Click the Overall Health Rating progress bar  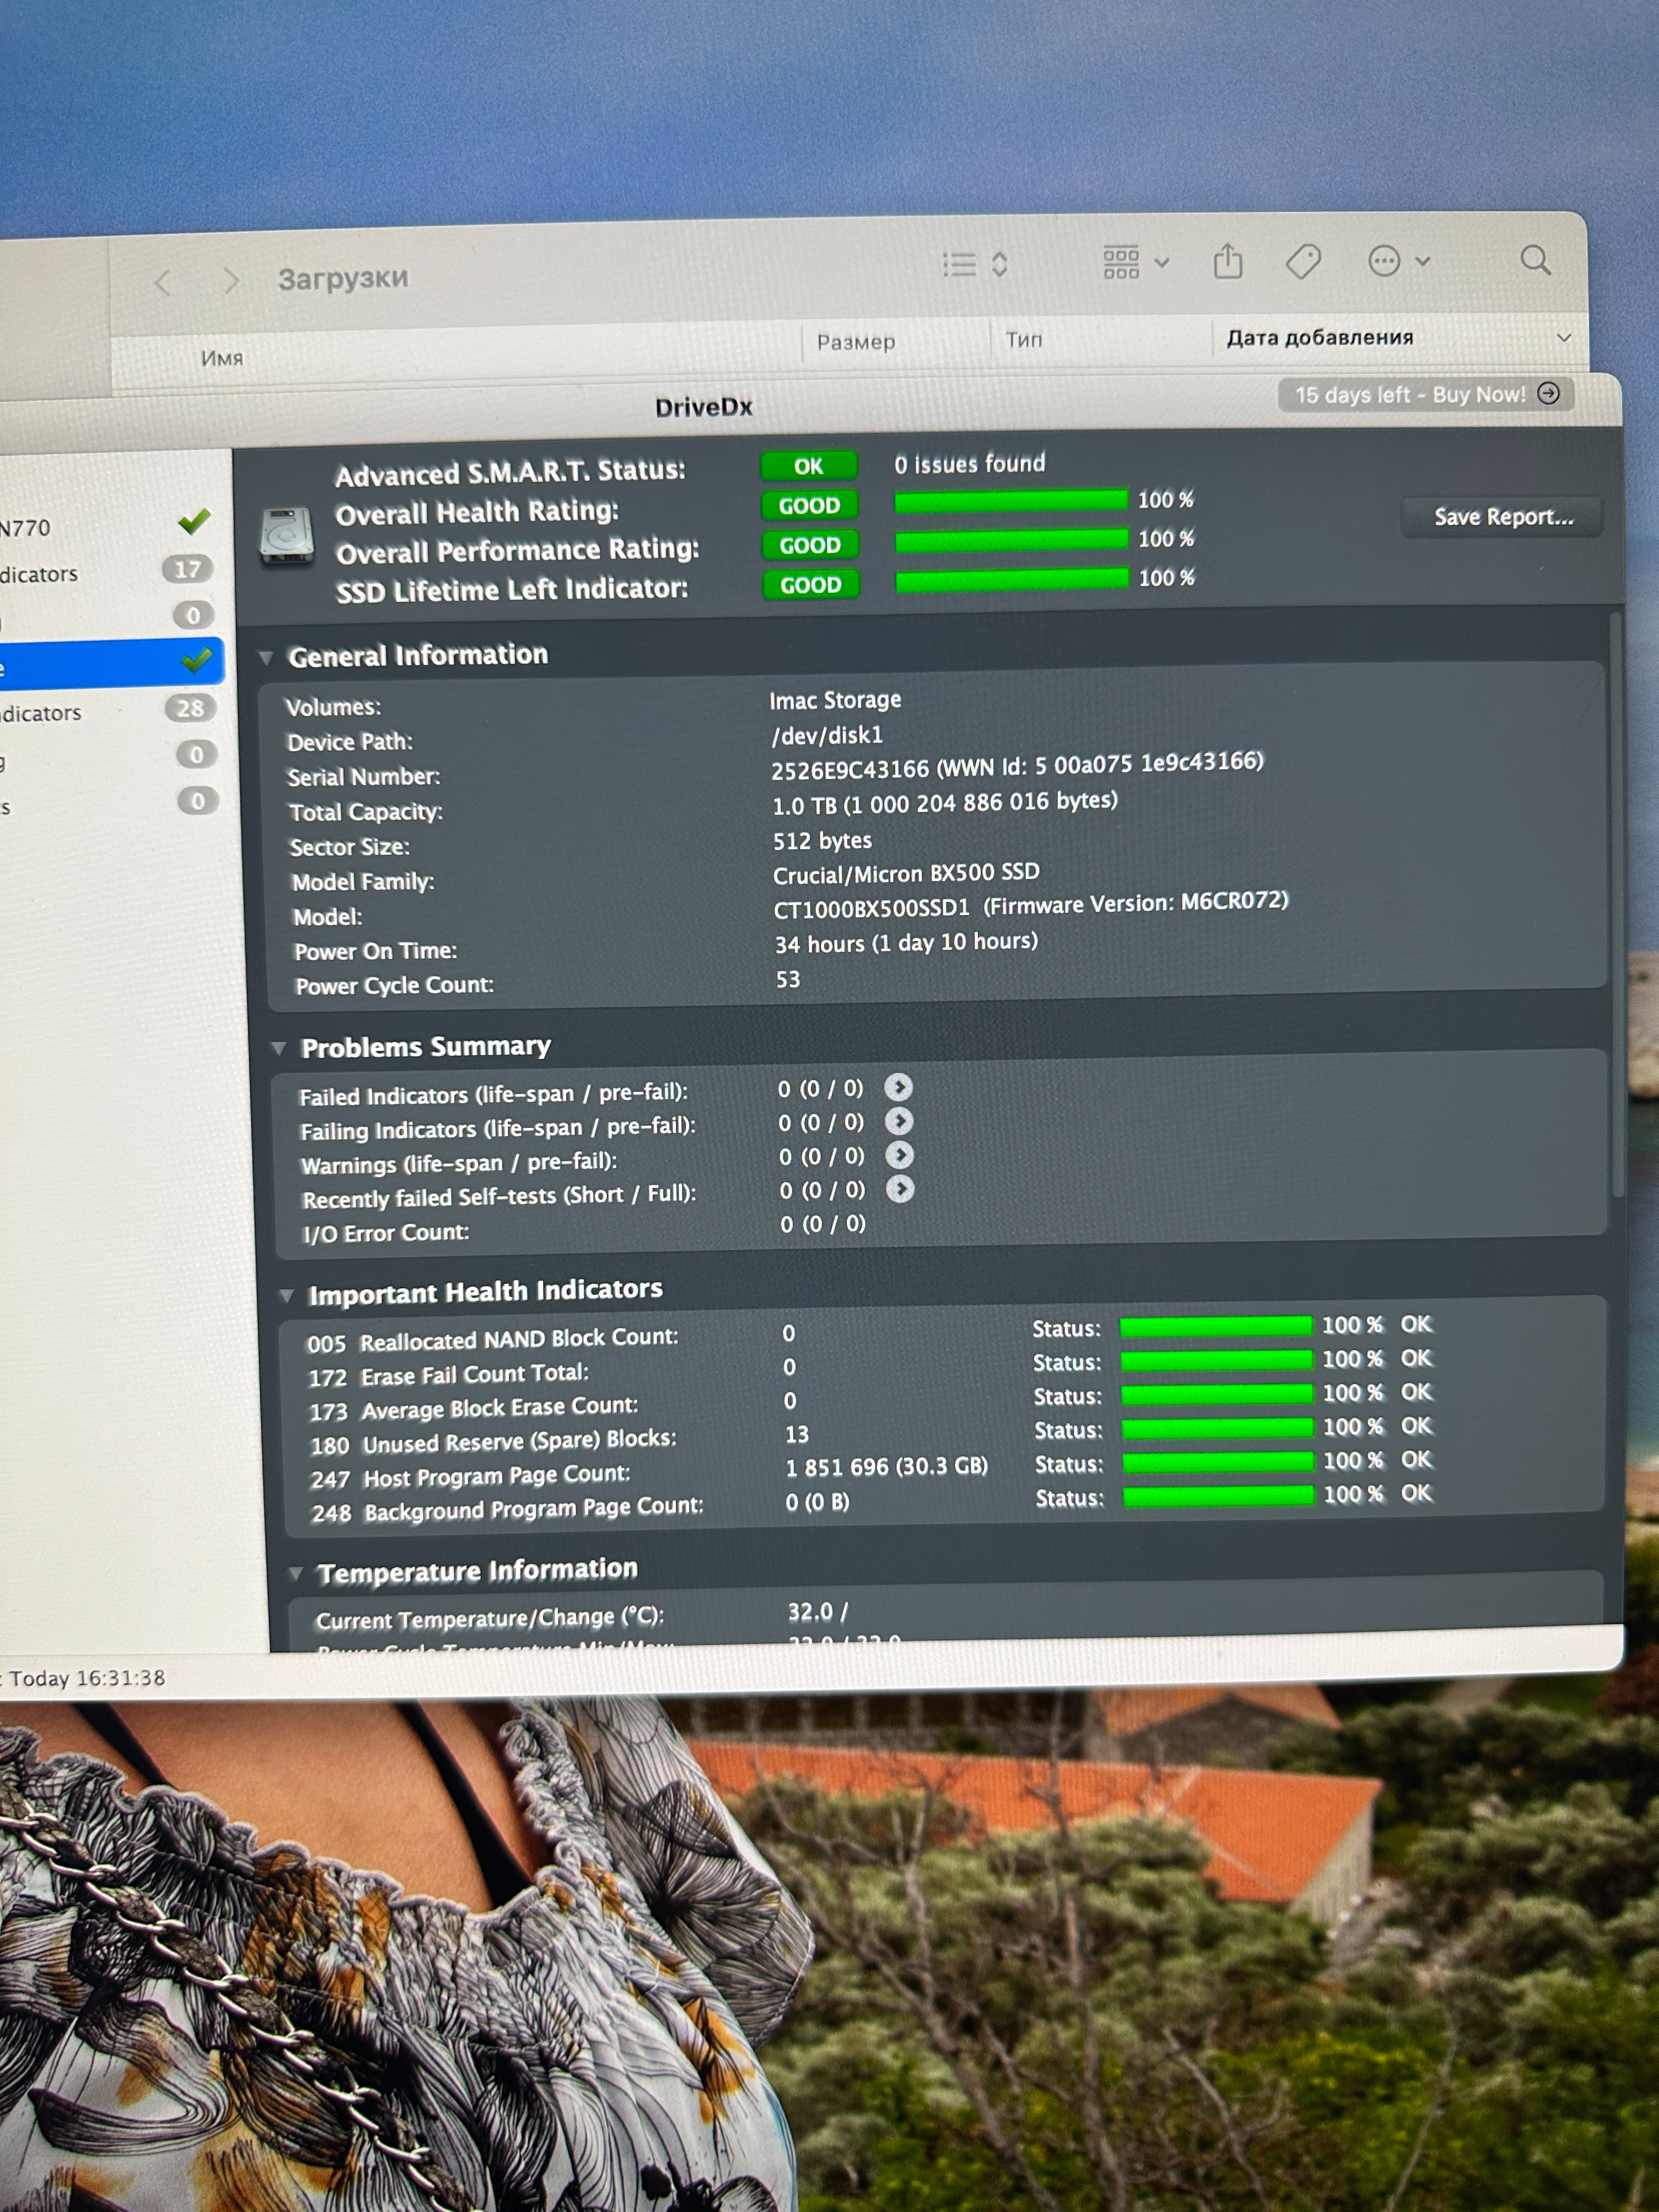coord(1011,501)
